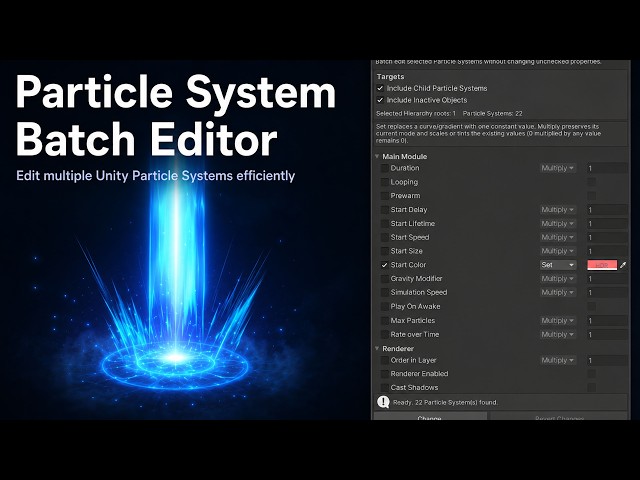Image resolution: width=640 pixels, height=480 pixels.
Task: Open the Start Size Multiply dropdown
Action: click(x=558, y=251)
